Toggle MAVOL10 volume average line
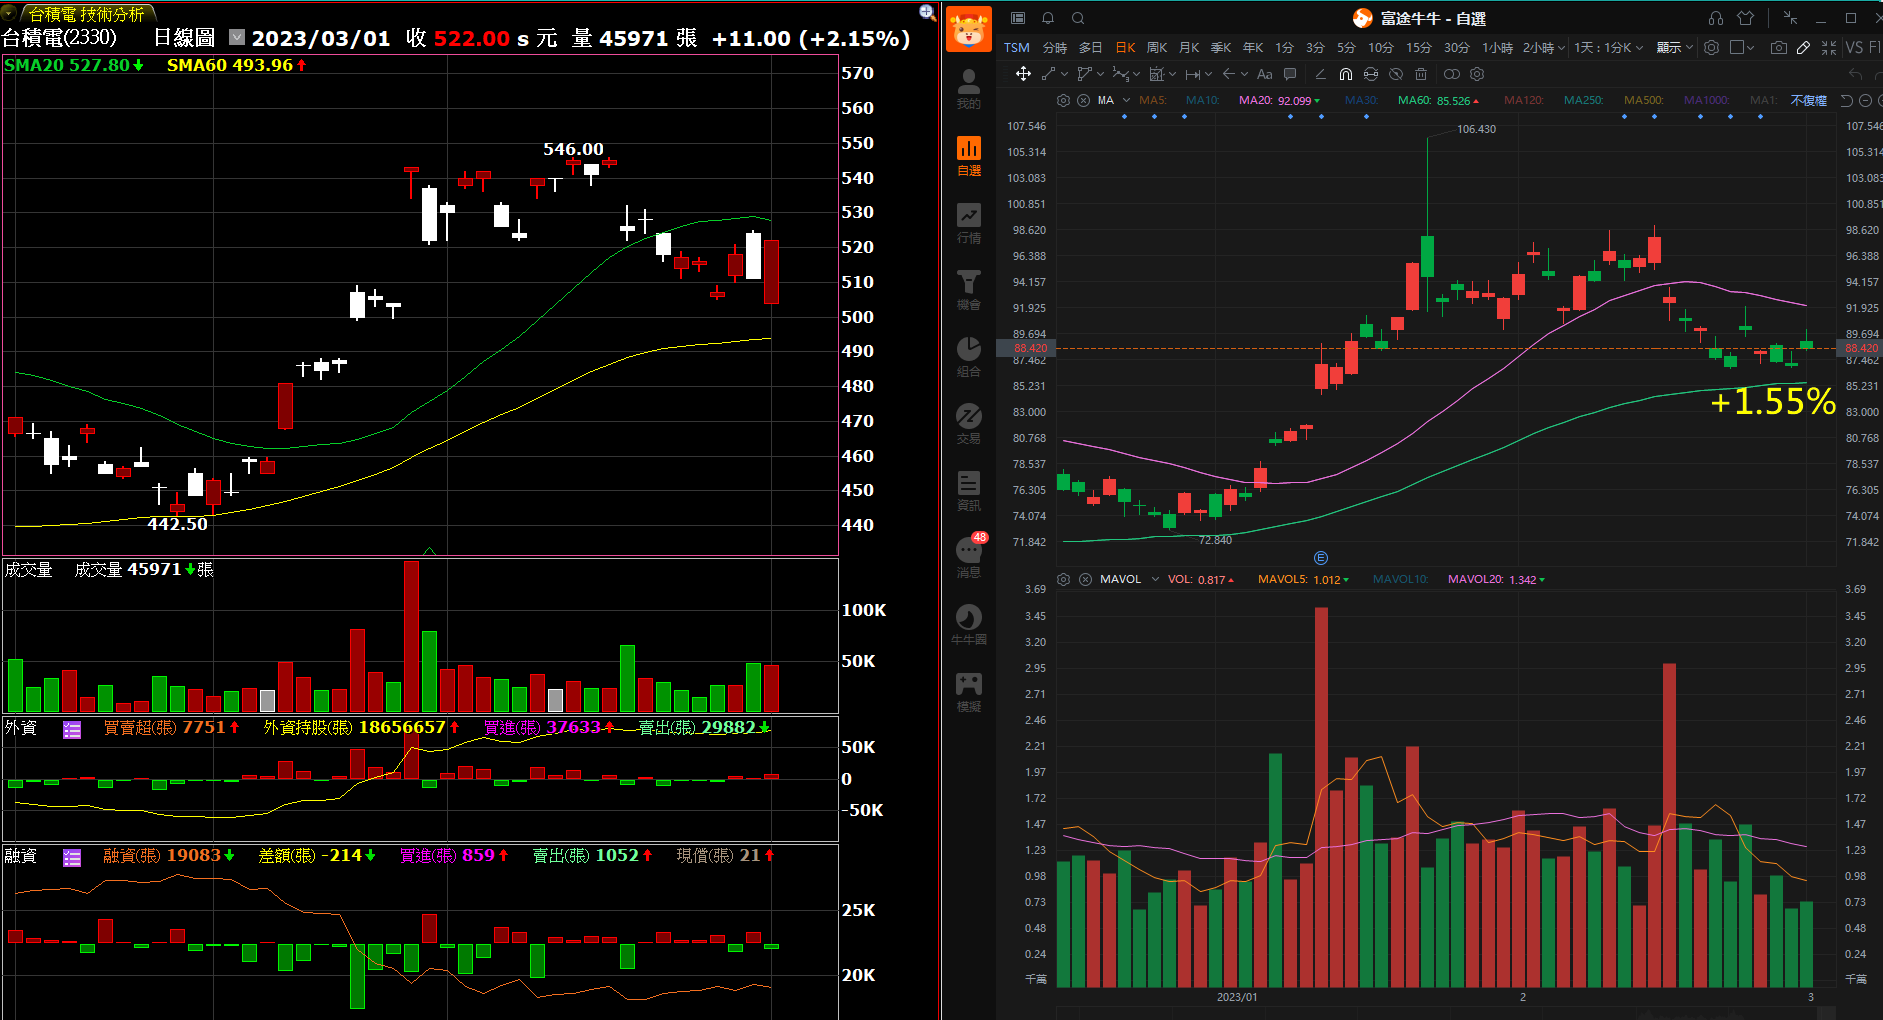This screenshot has width=1883, height=1020. point(1401,579)
